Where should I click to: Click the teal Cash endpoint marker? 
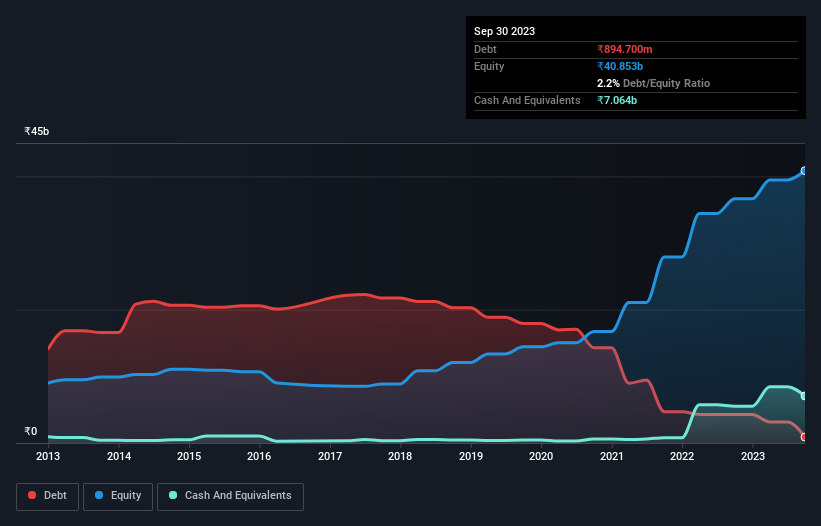[804, 396]
